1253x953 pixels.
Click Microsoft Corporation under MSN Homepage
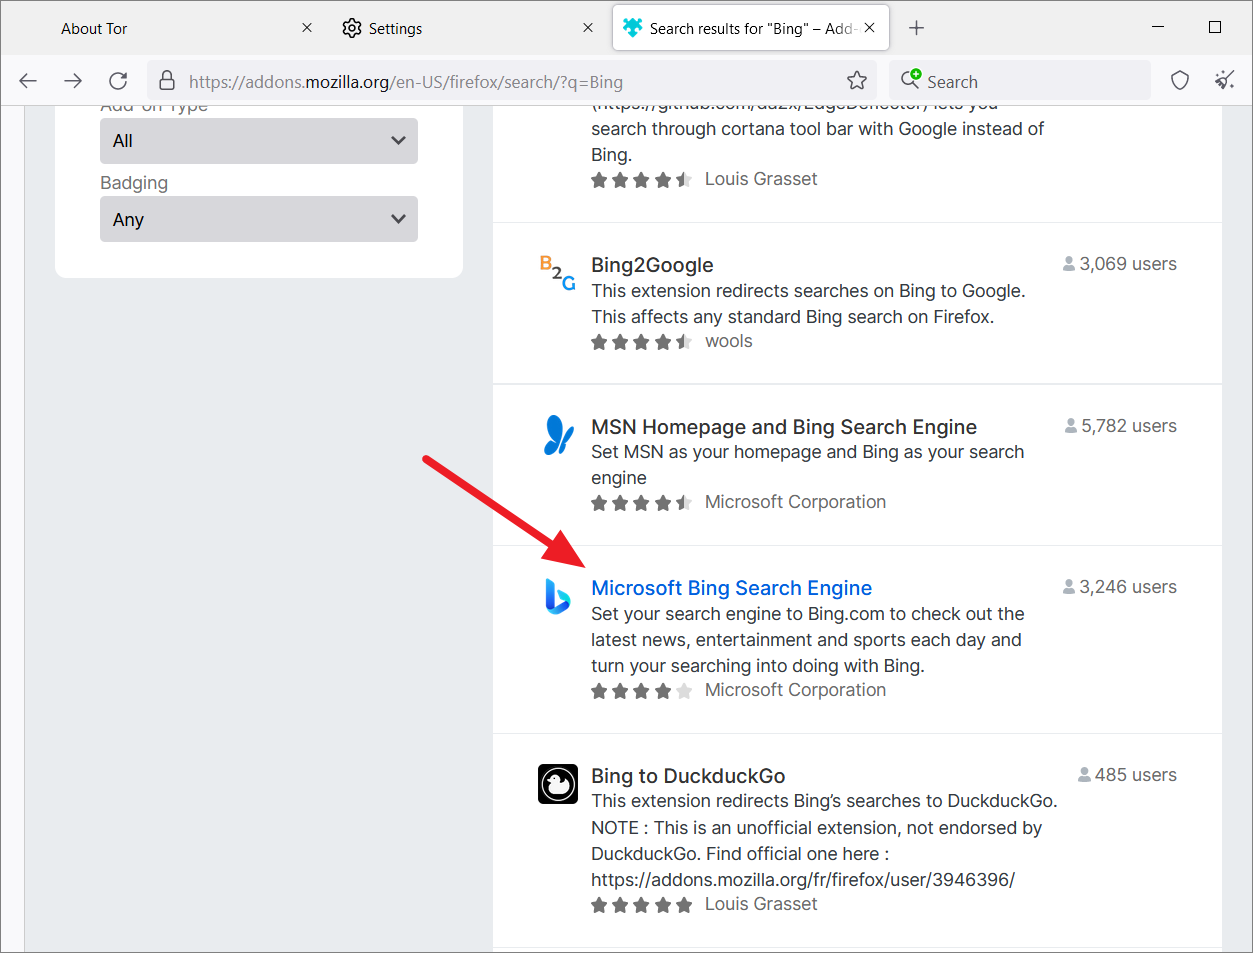tap(795, 502)
